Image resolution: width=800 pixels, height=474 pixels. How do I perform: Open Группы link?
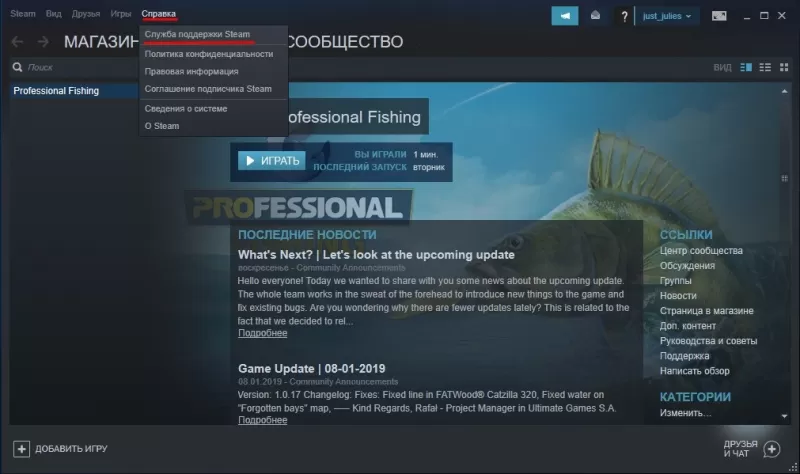pos(676,281)
